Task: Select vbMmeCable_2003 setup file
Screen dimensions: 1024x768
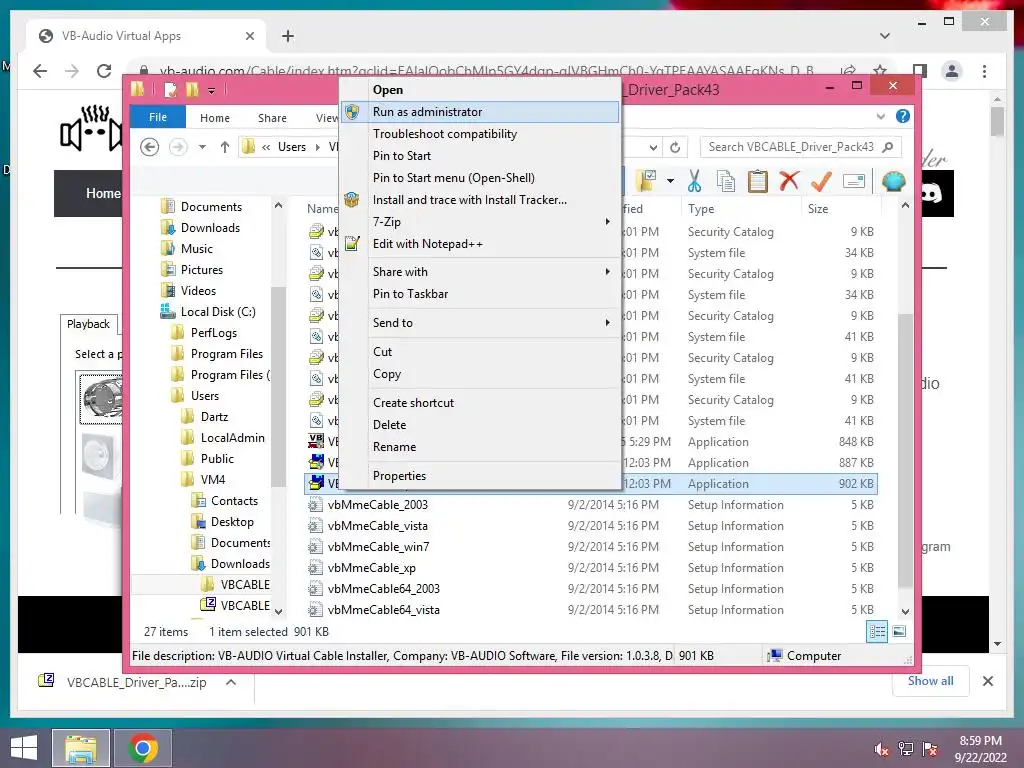Action: (x=377, y=504)
